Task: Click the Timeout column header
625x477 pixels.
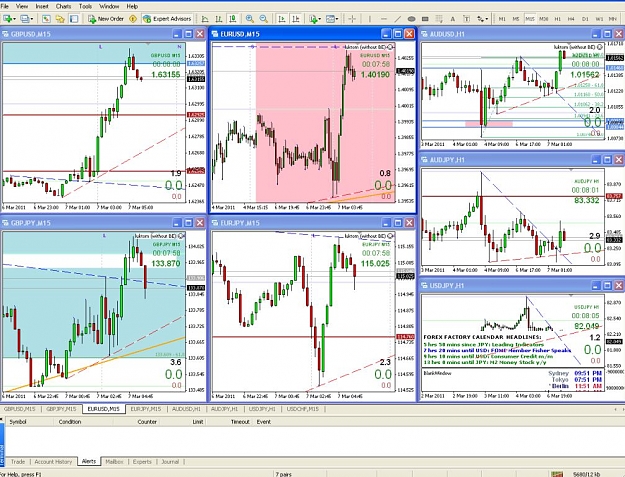Action: pos(240,422)
